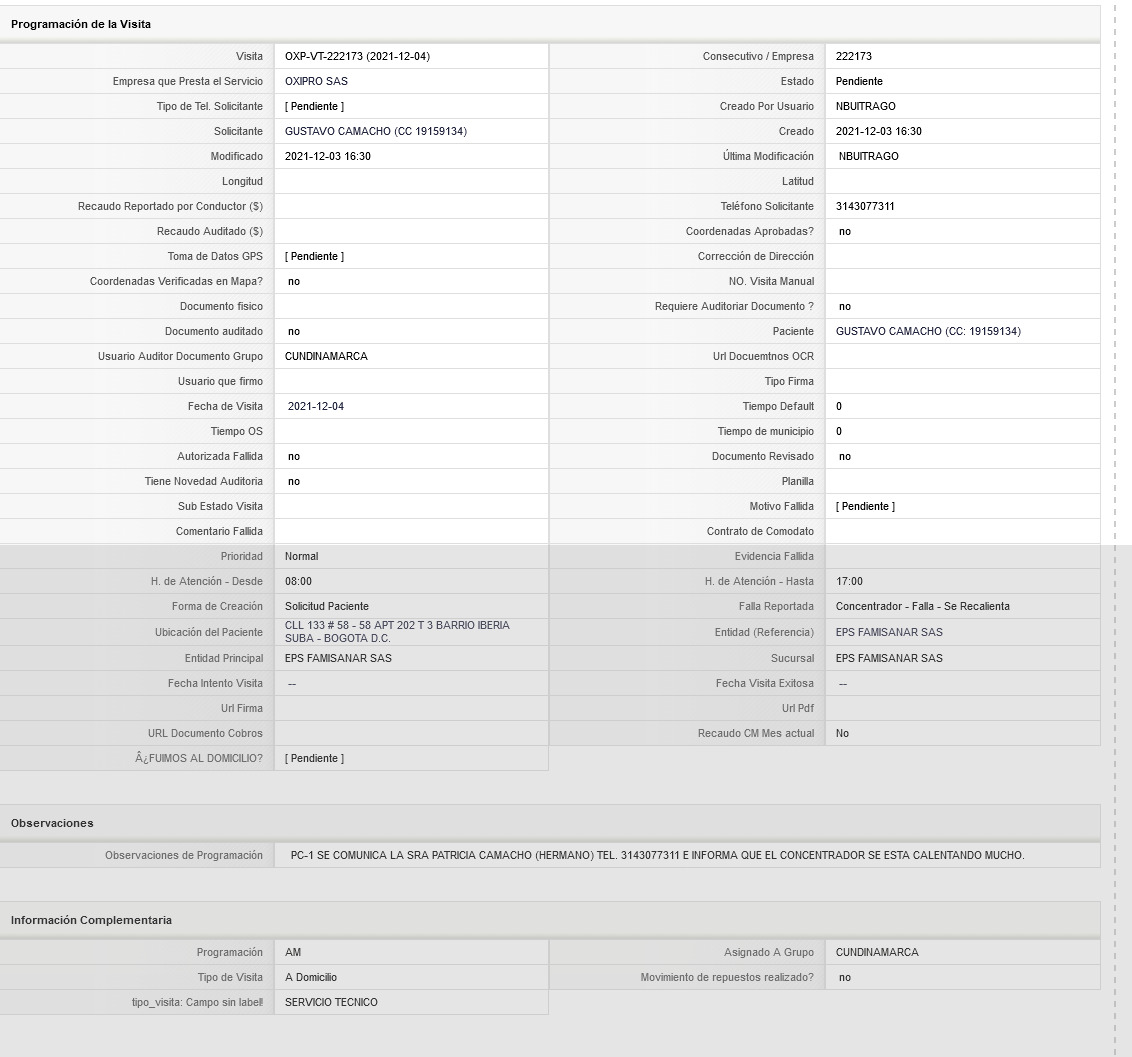
Task: Open patient address CLL 133 # 58 - 58 link
Action: (397, 632)
